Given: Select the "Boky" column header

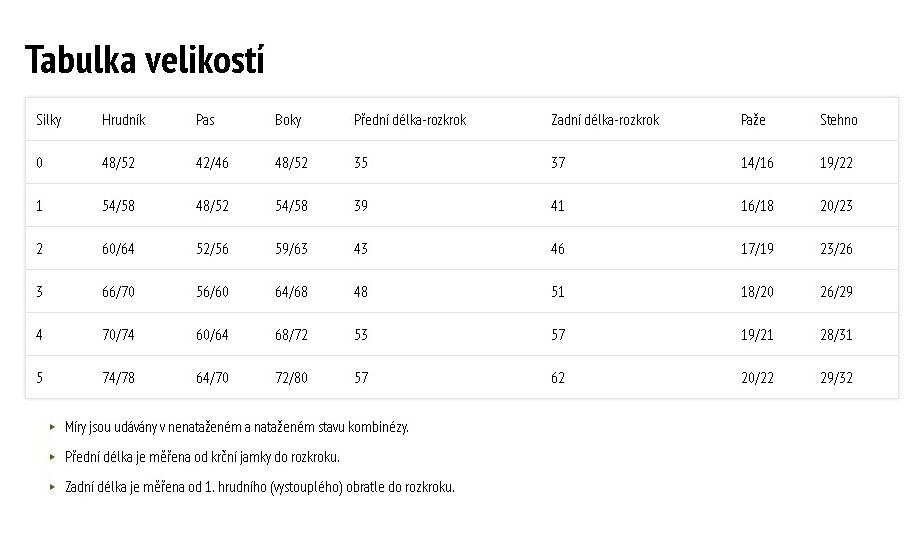Looking at the screenshot, I should pos(288,120).
